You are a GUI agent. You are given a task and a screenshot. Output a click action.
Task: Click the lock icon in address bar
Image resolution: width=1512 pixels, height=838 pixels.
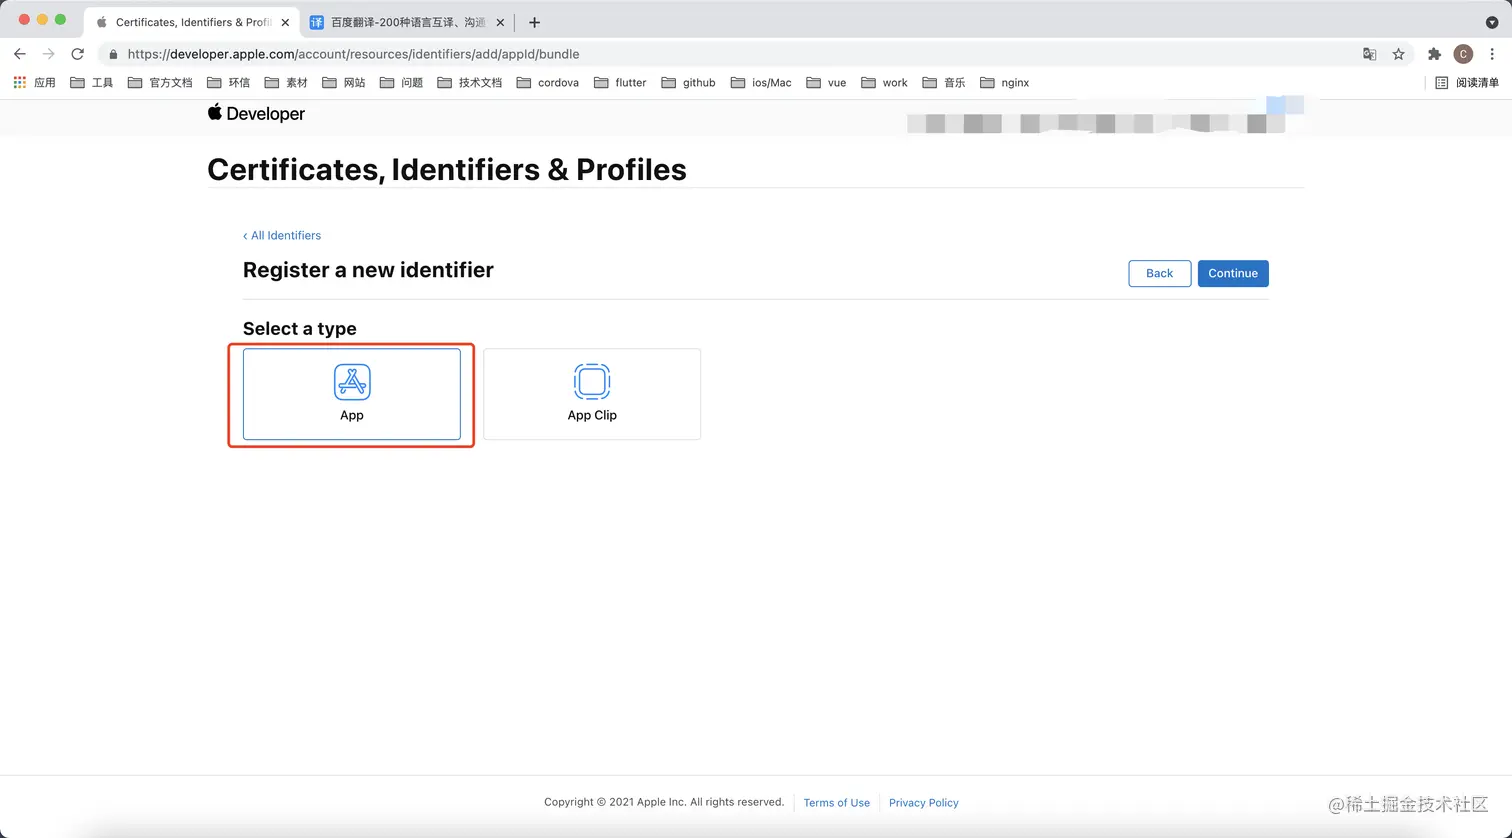click(113, 54)
